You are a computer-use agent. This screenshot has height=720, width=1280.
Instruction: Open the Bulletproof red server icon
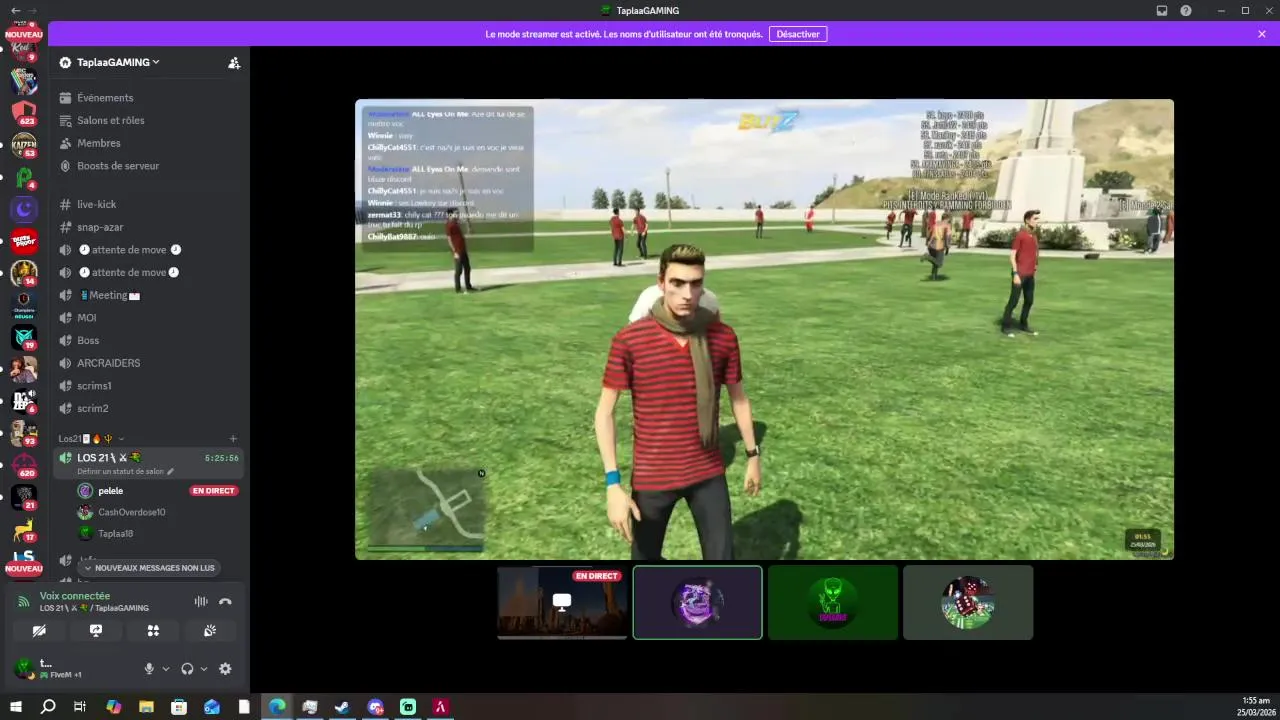click(24, 240)
